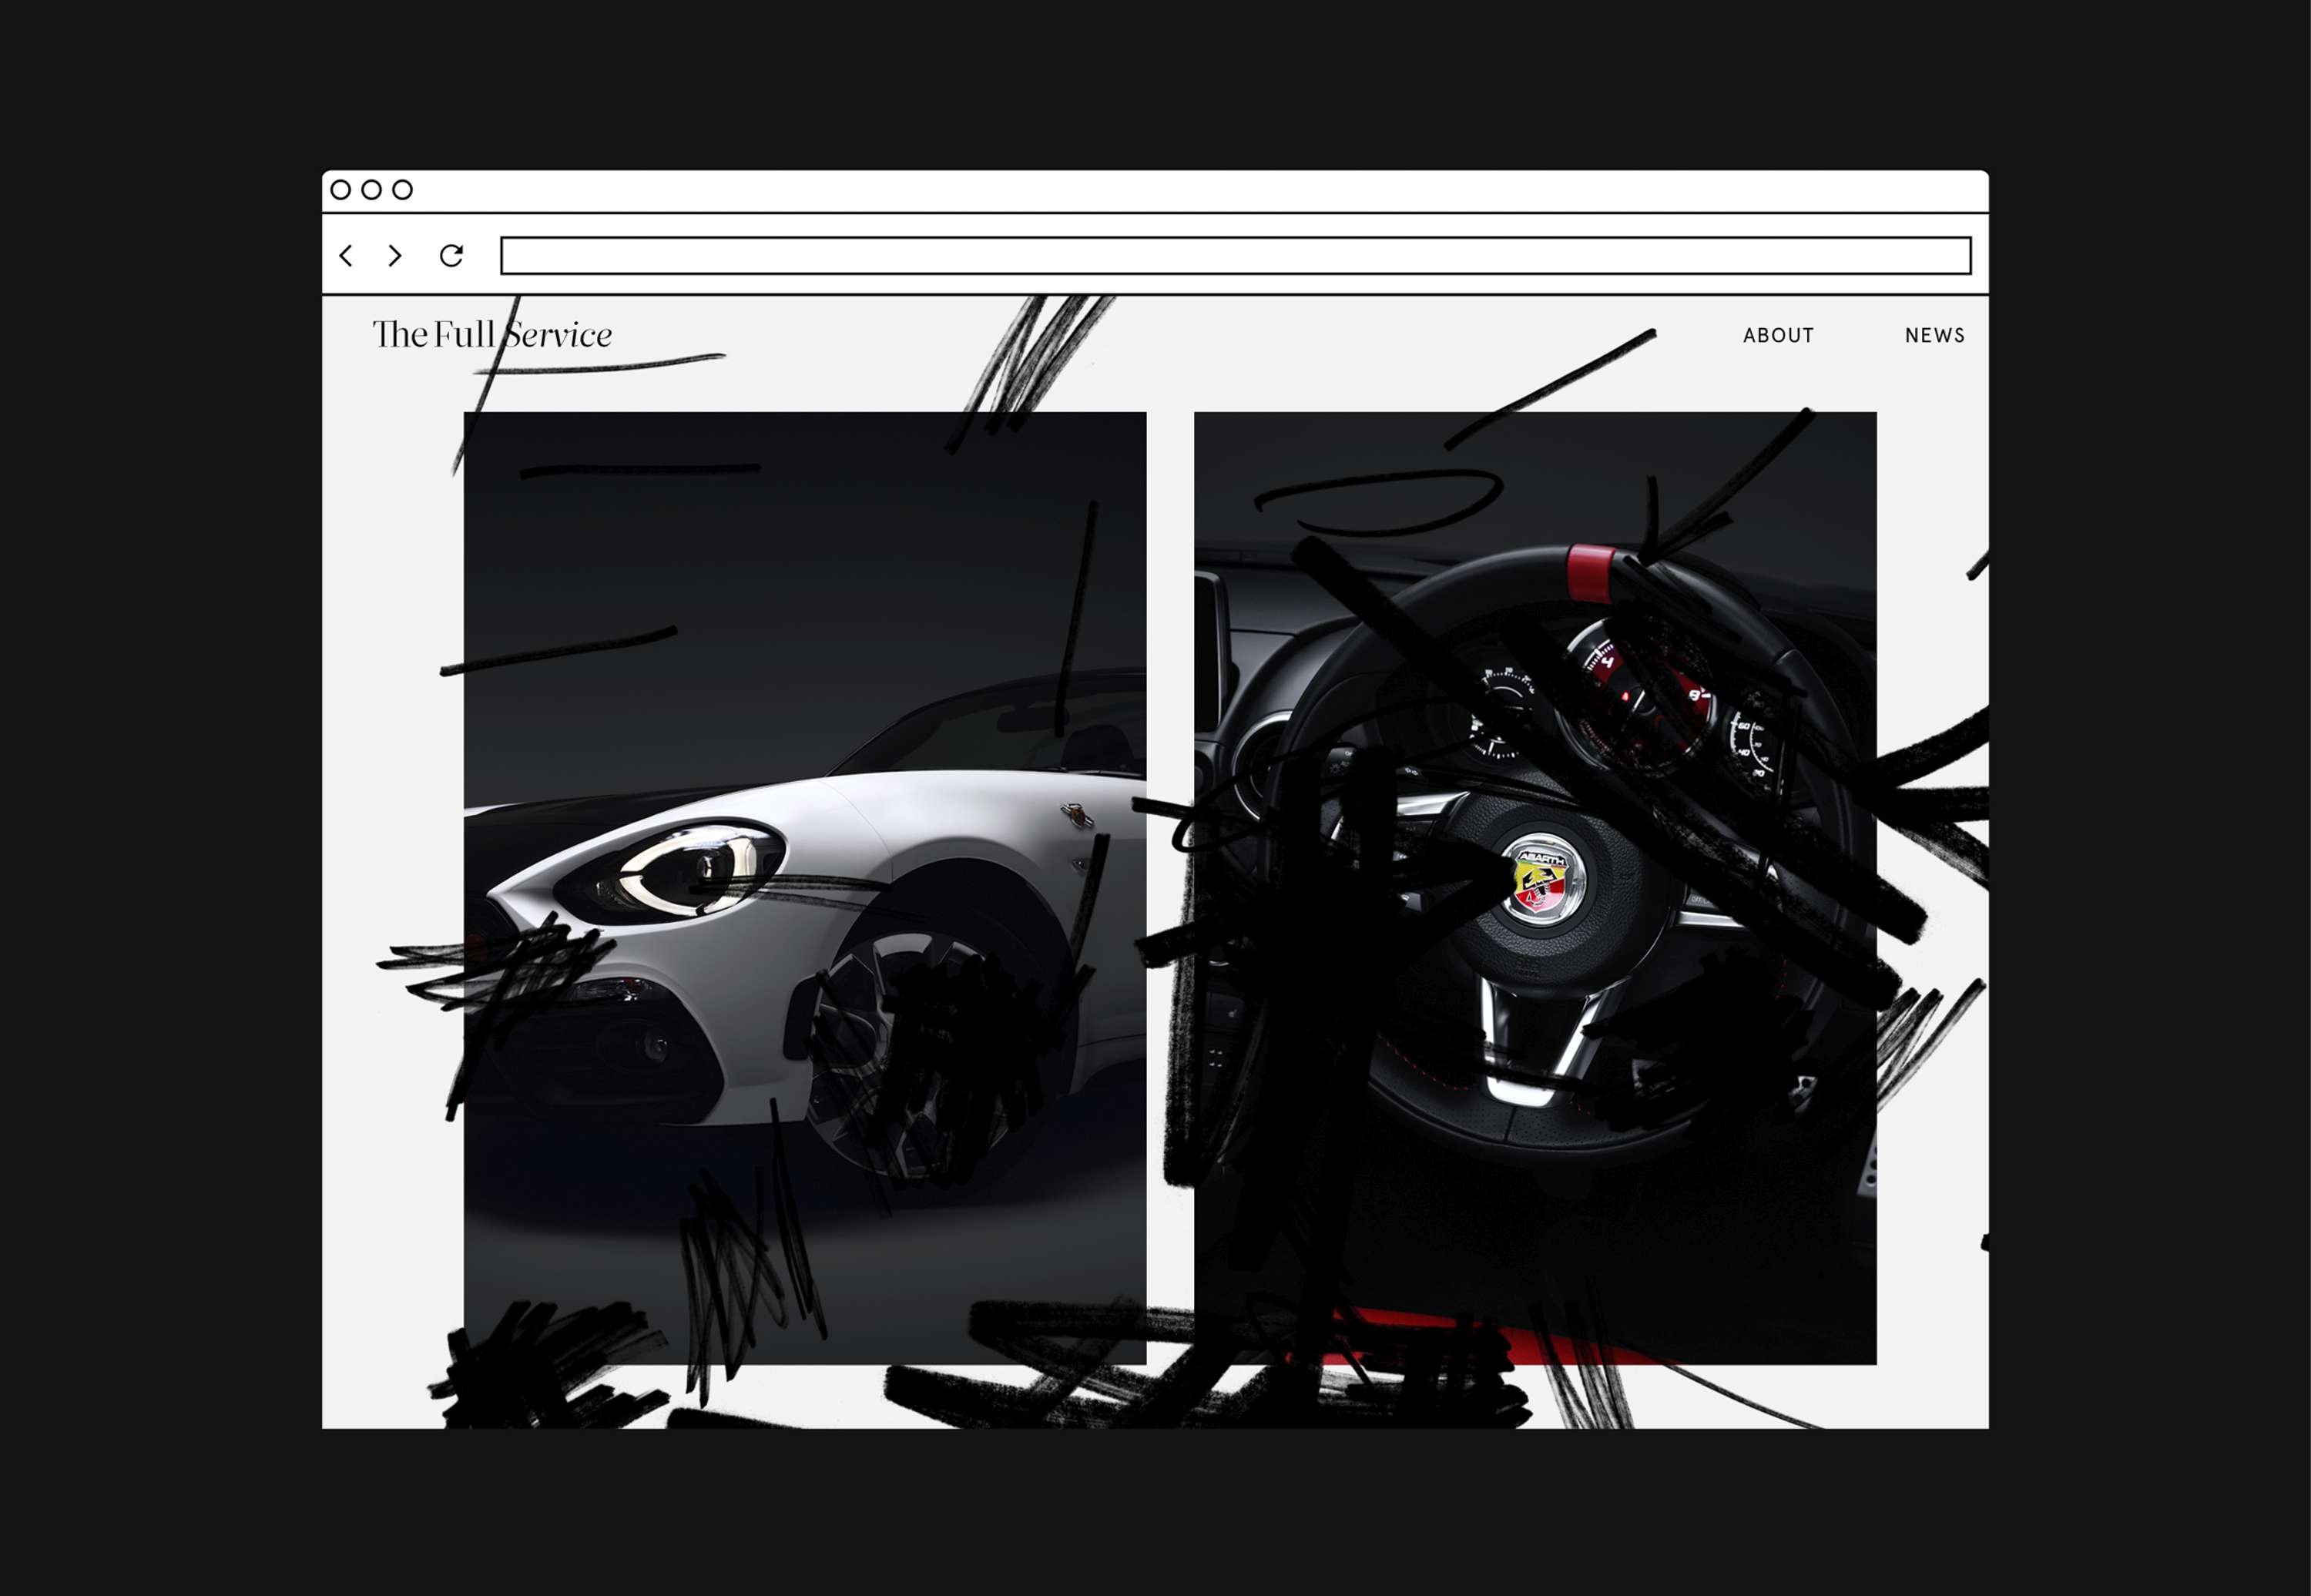The width and height of the screenshot is (2311, 1596).
Task: Click the third window control circle
Action: [x=402, y=190]
